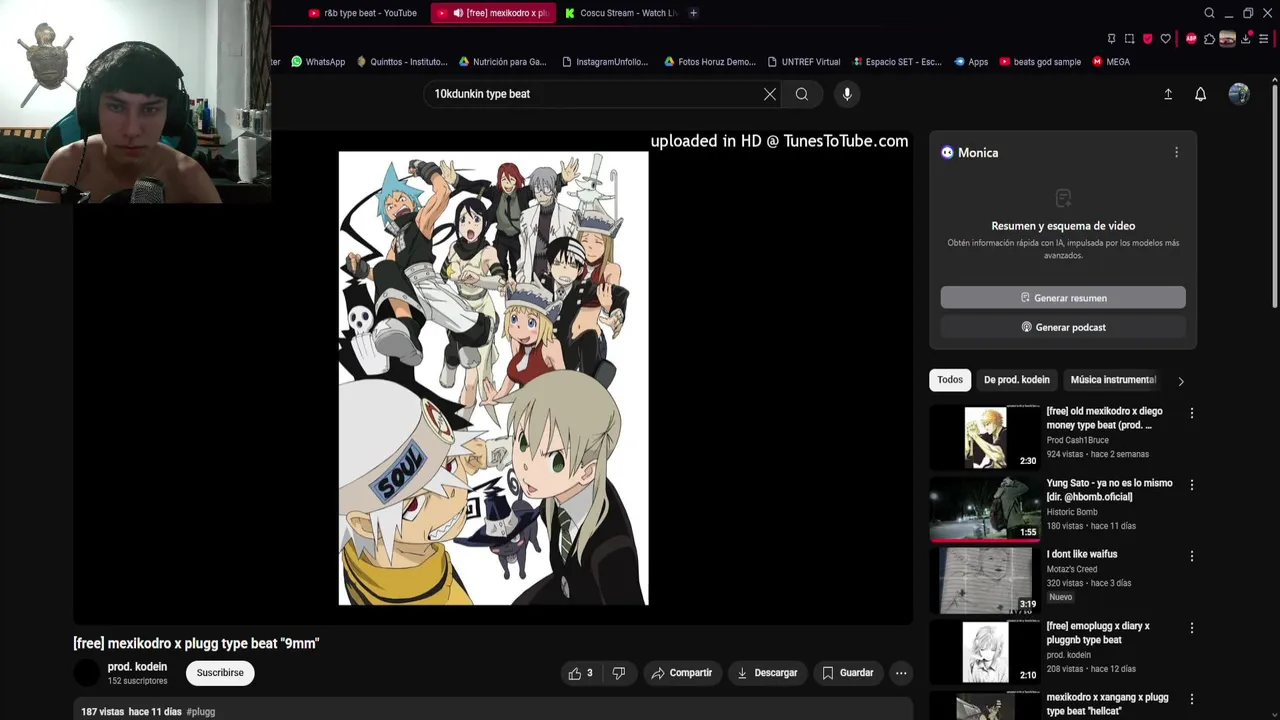Open the YouTube upload/create icon

click(1168, 94)
